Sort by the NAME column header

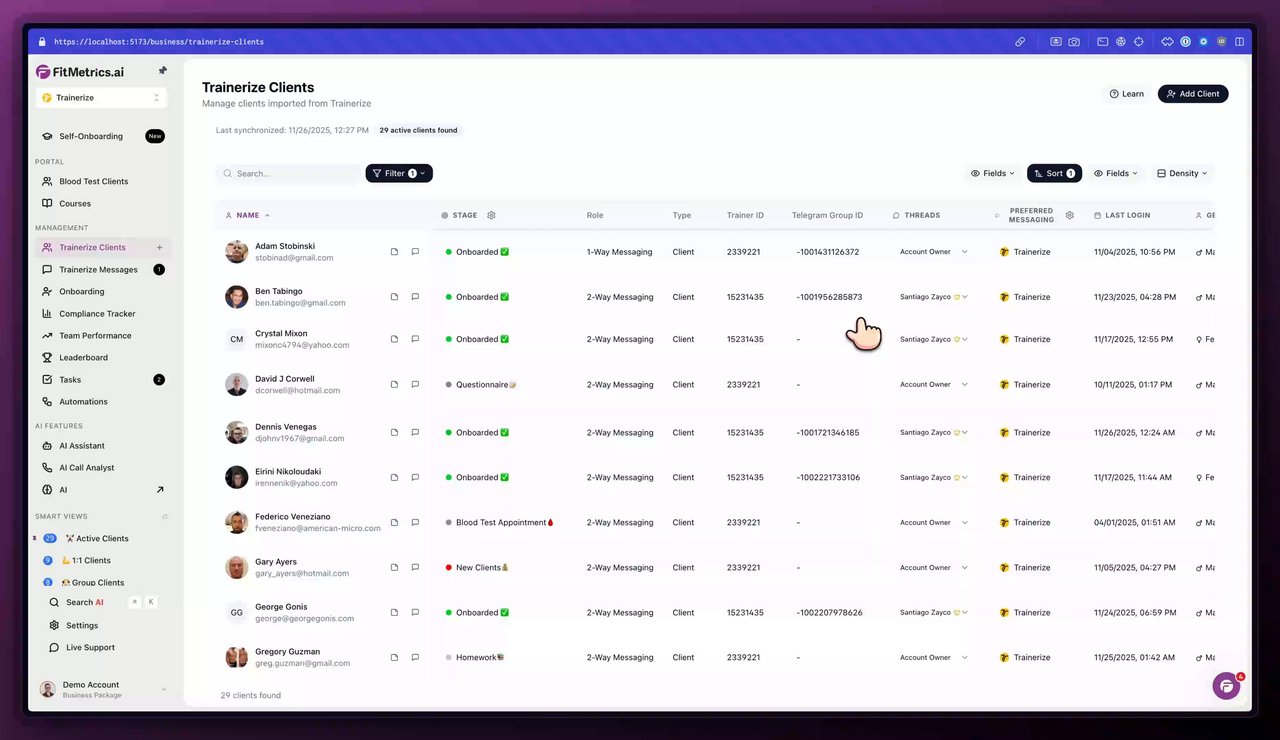click(248, 215)
